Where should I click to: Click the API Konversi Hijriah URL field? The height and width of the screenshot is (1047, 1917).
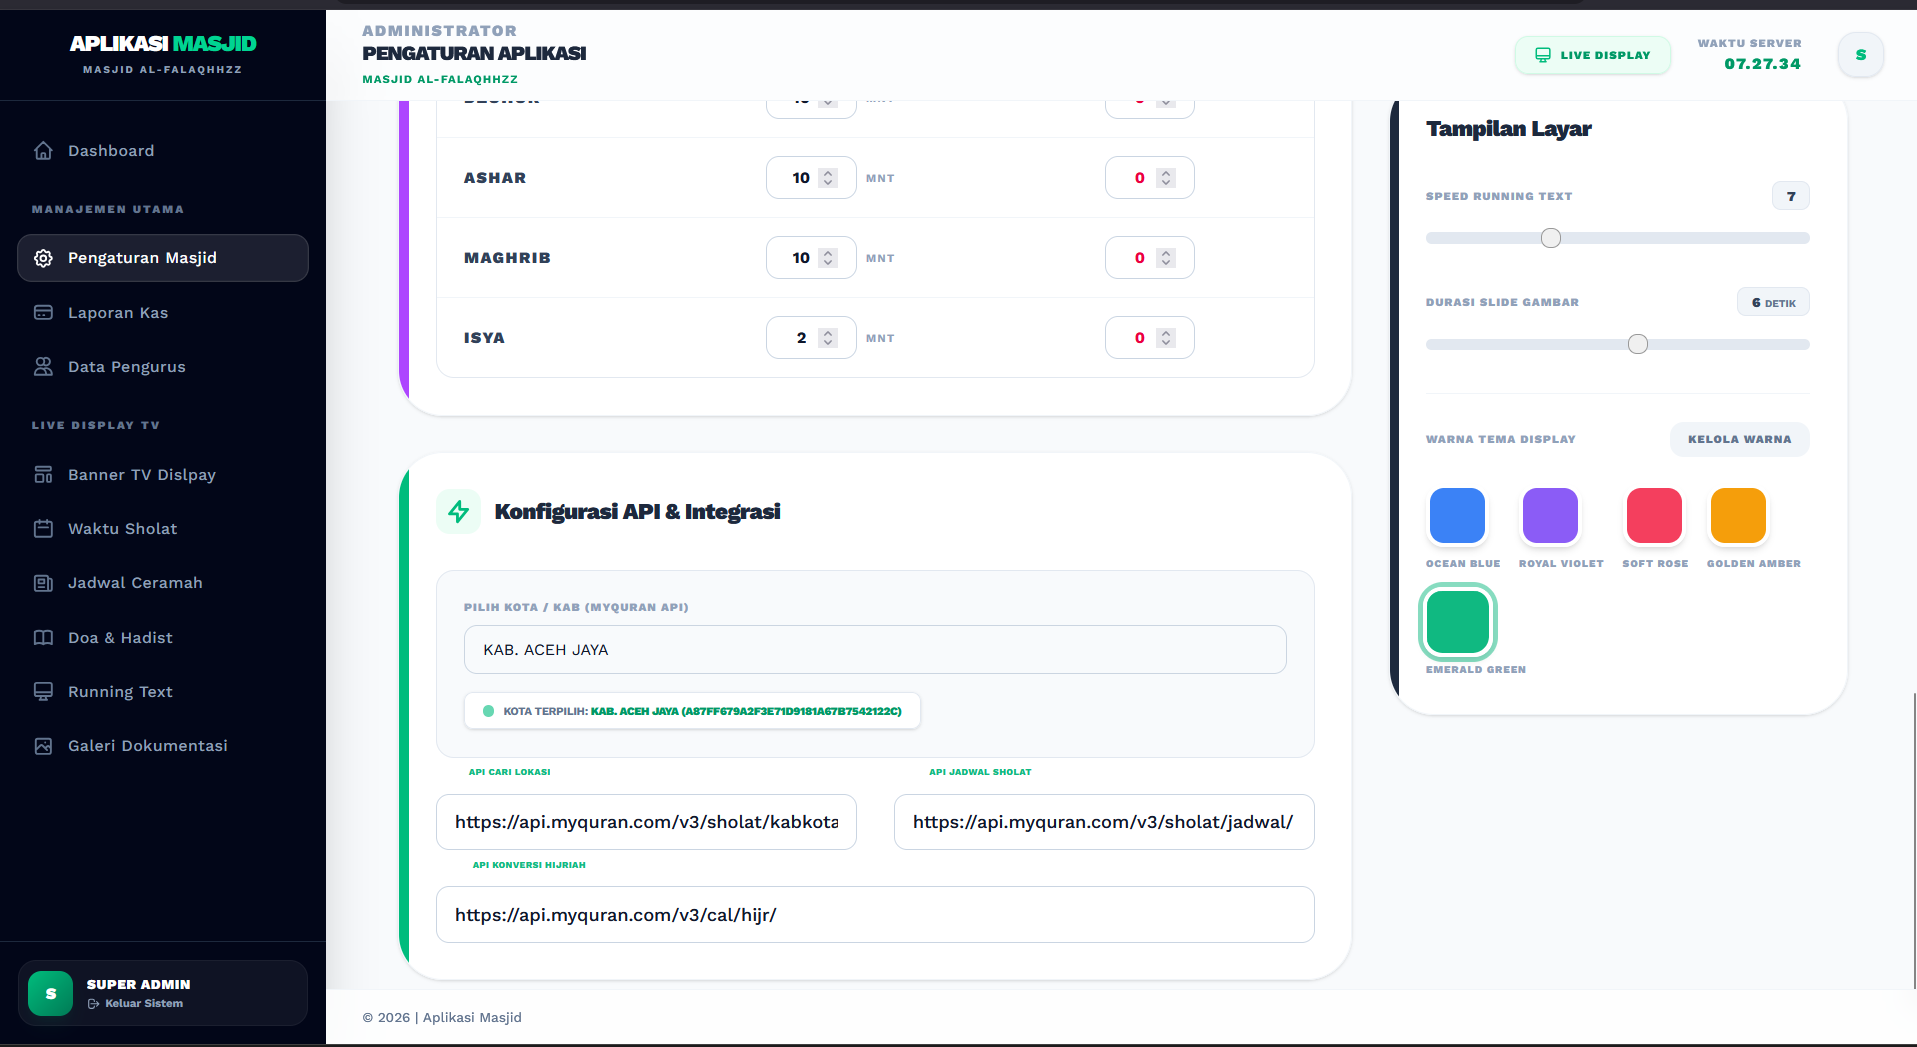pos(875,915)
